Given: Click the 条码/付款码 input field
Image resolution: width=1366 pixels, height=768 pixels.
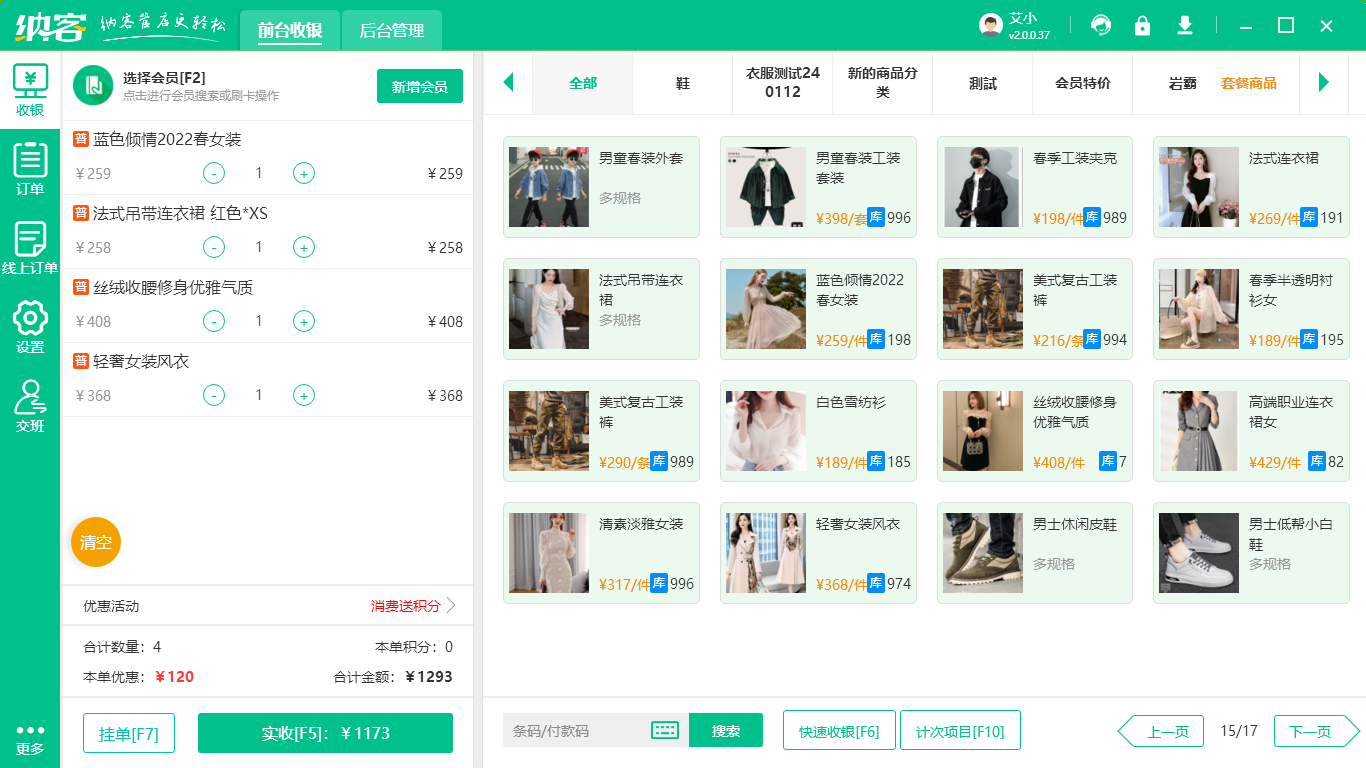Looking at the screenshot, I should pos(575,731).
